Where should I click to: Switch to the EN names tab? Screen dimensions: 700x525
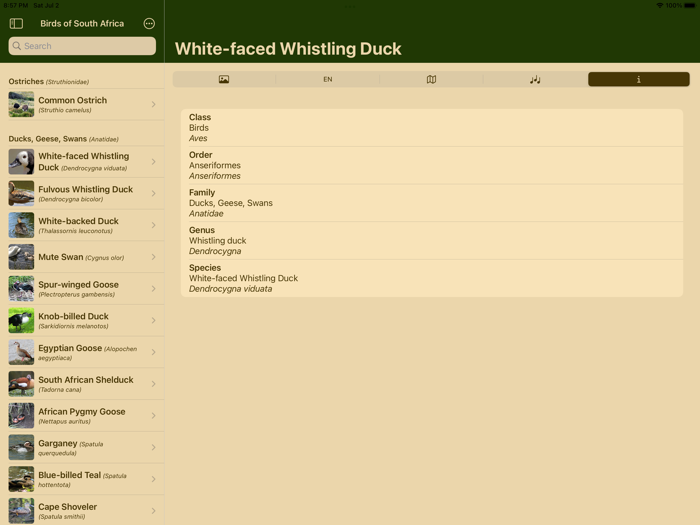[x=328, y=79]
